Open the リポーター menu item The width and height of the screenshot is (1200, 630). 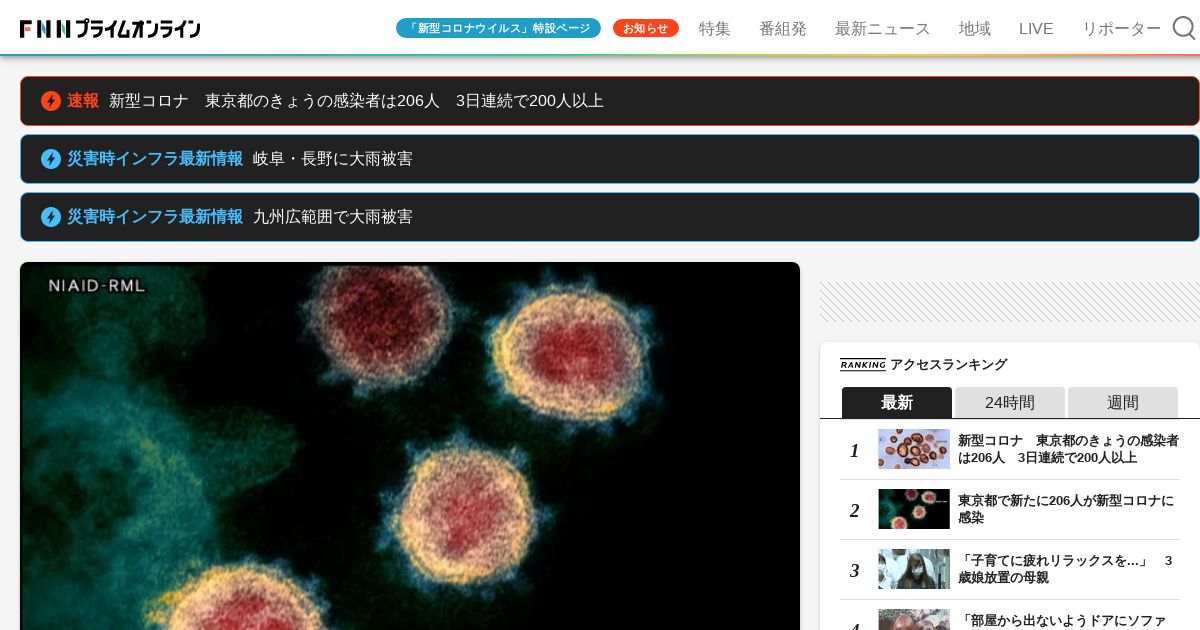1122,29
